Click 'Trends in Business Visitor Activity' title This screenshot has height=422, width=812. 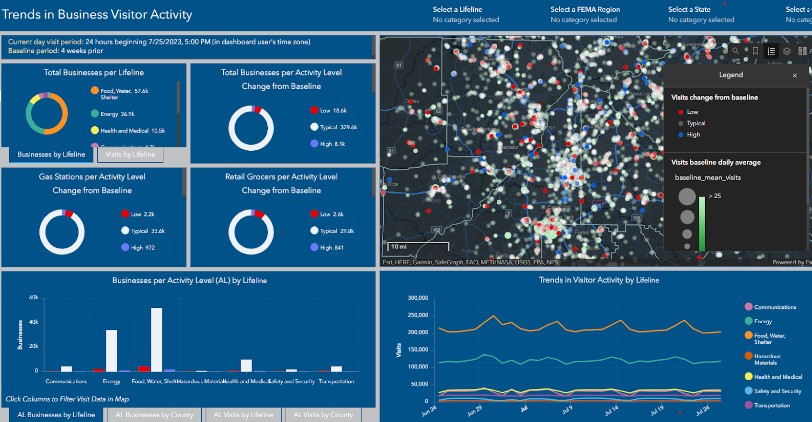click(x=97, y=14)
